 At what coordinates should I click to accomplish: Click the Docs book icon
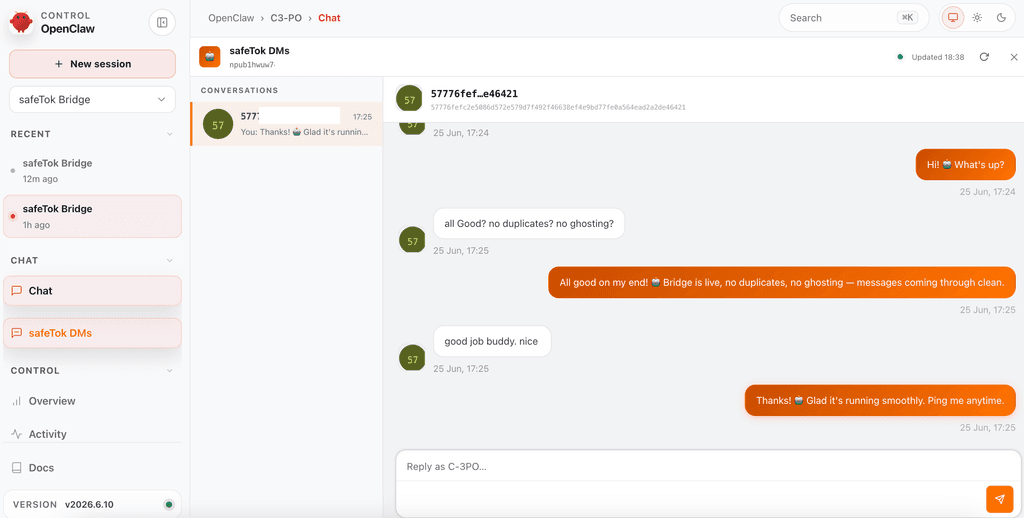click(17, 468)
